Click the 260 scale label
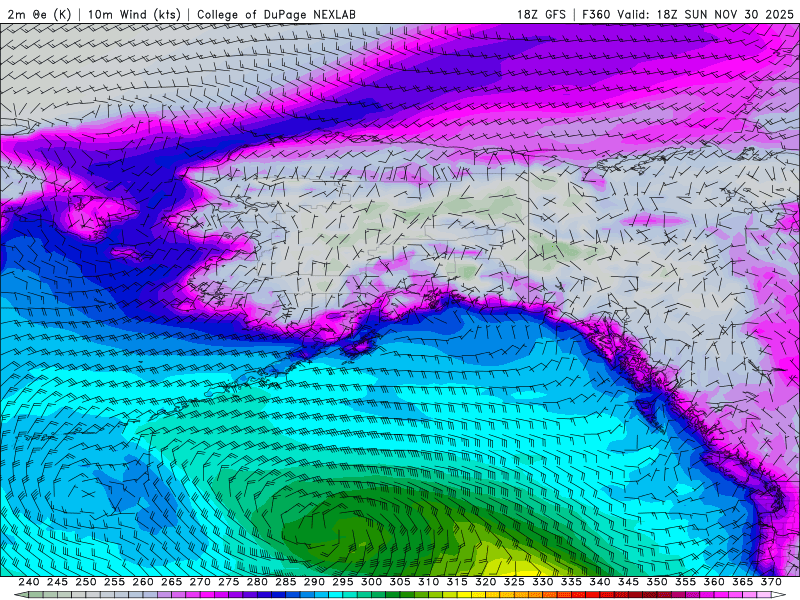The width and height of the screenshot is (800, 600). [143, 582]
